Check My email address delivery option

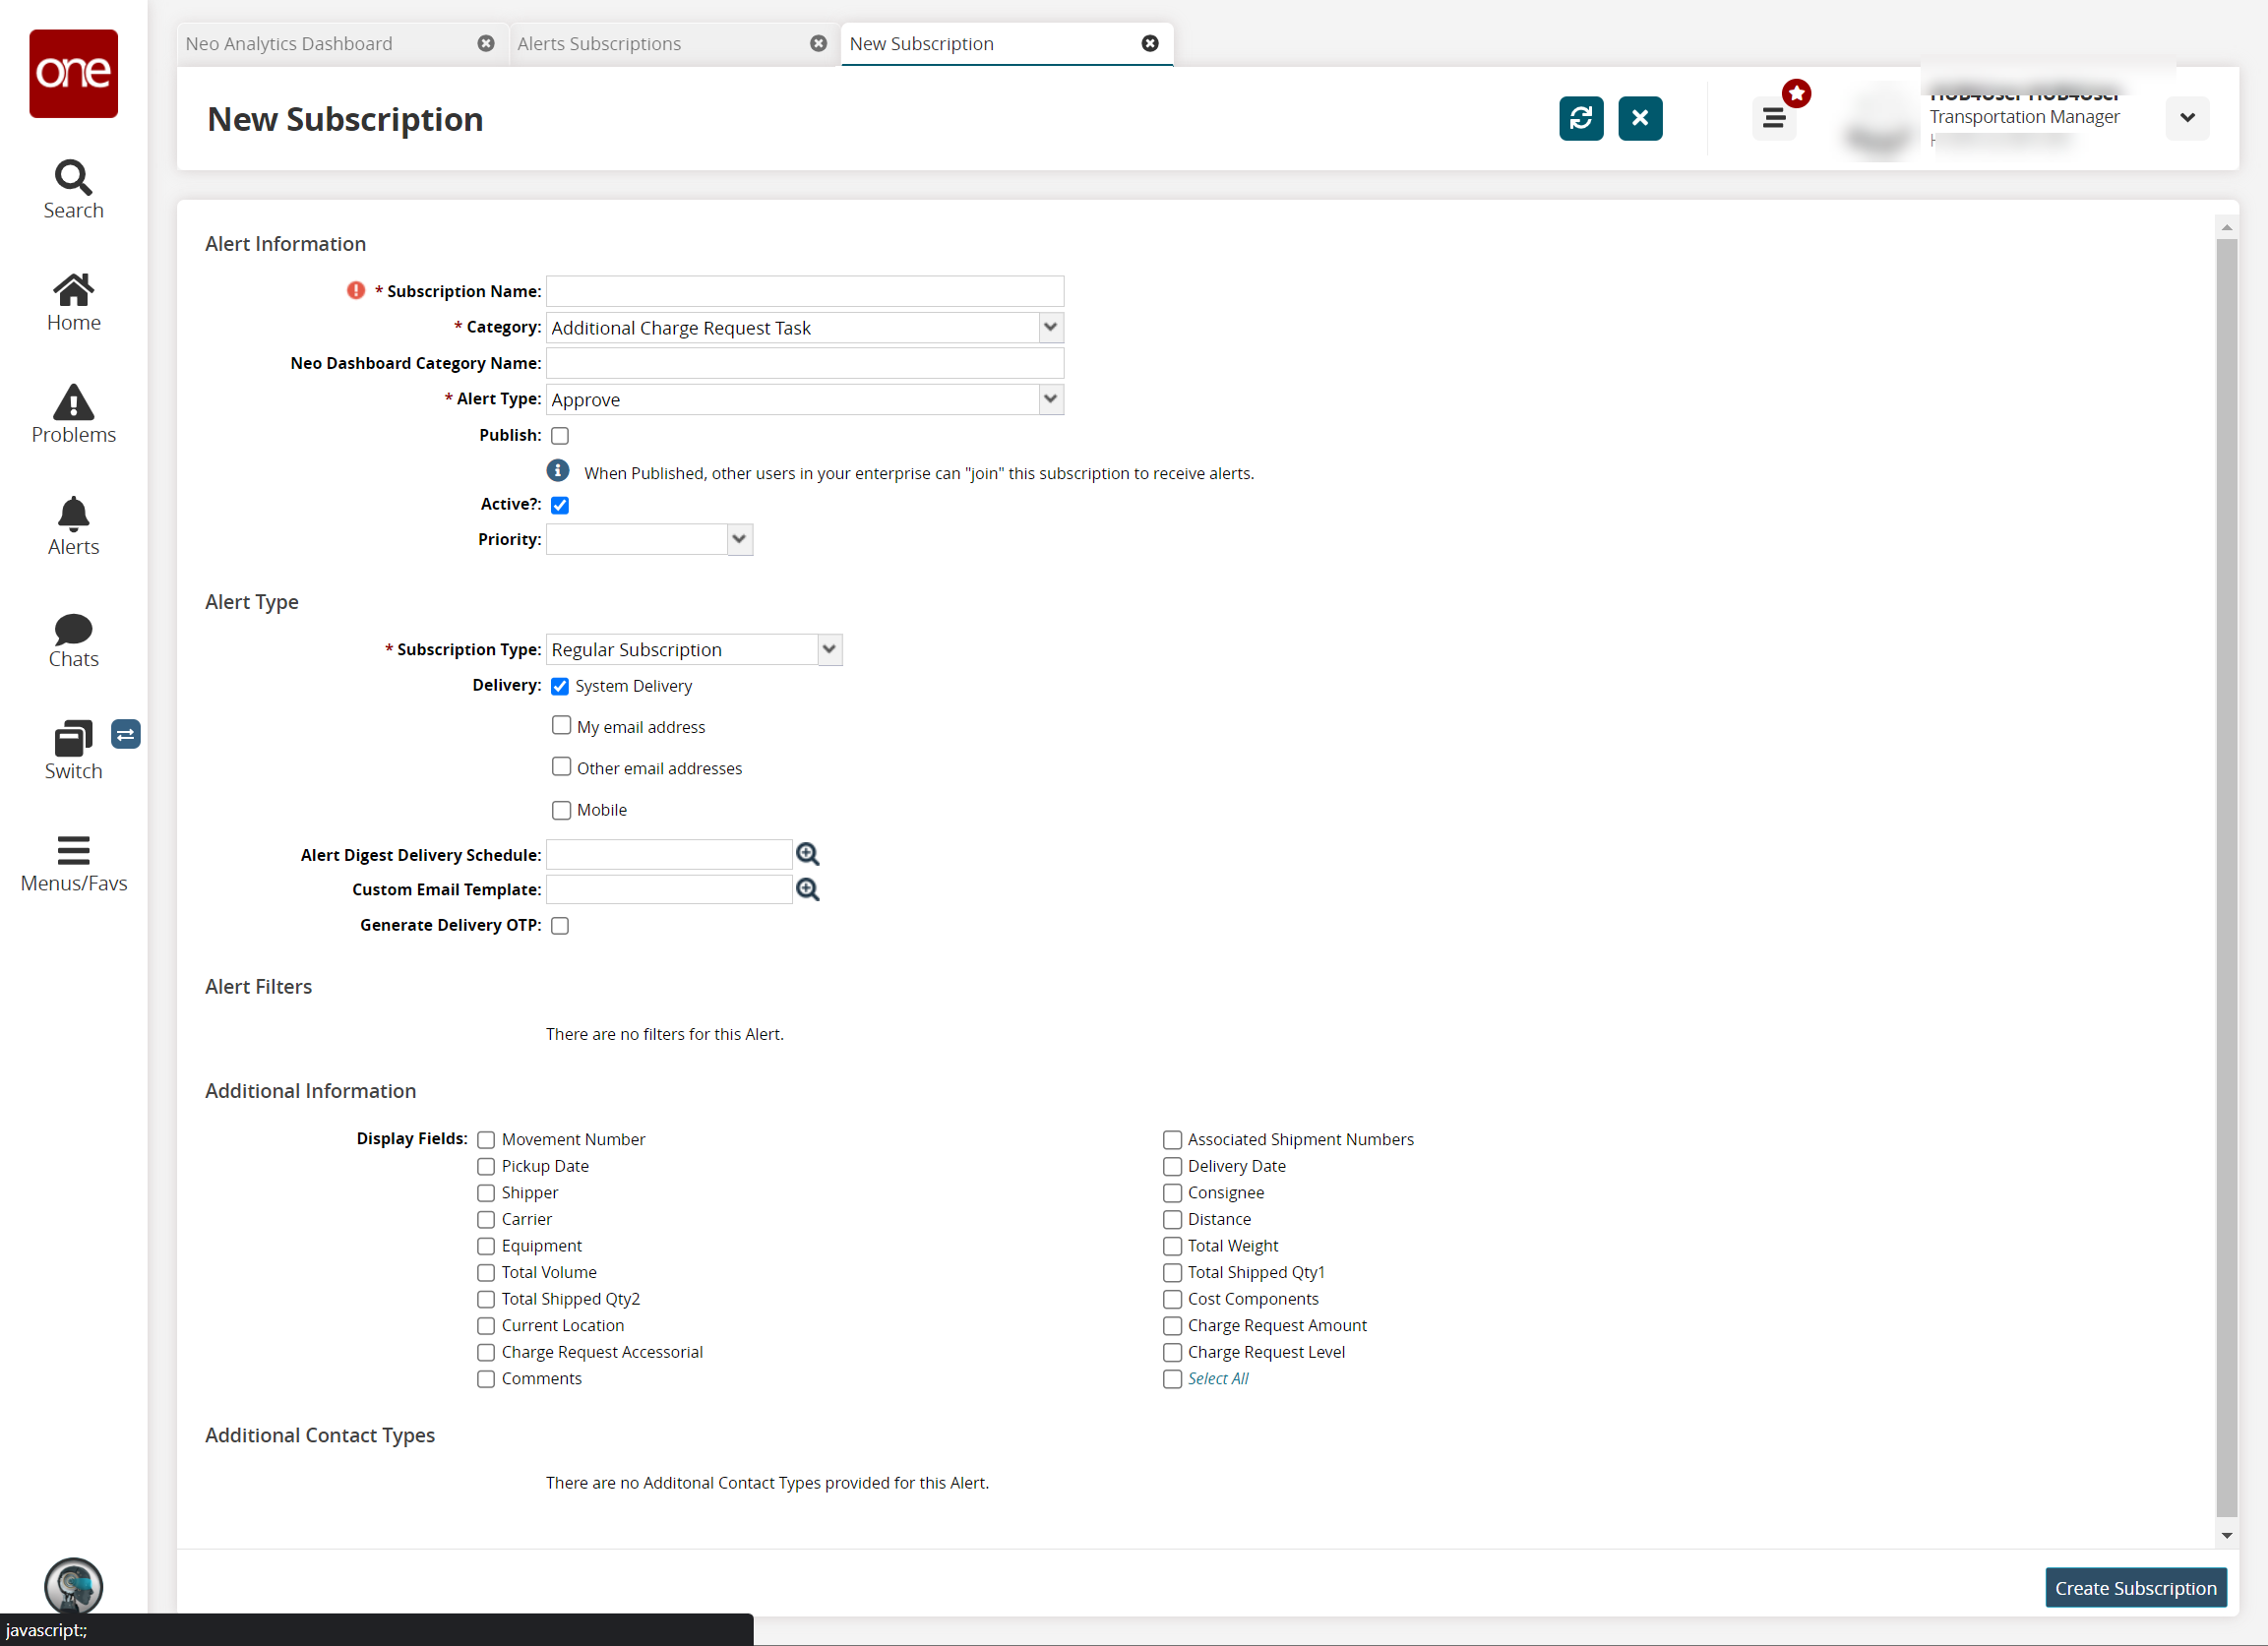pyautogui.click(x=561, y=726)
